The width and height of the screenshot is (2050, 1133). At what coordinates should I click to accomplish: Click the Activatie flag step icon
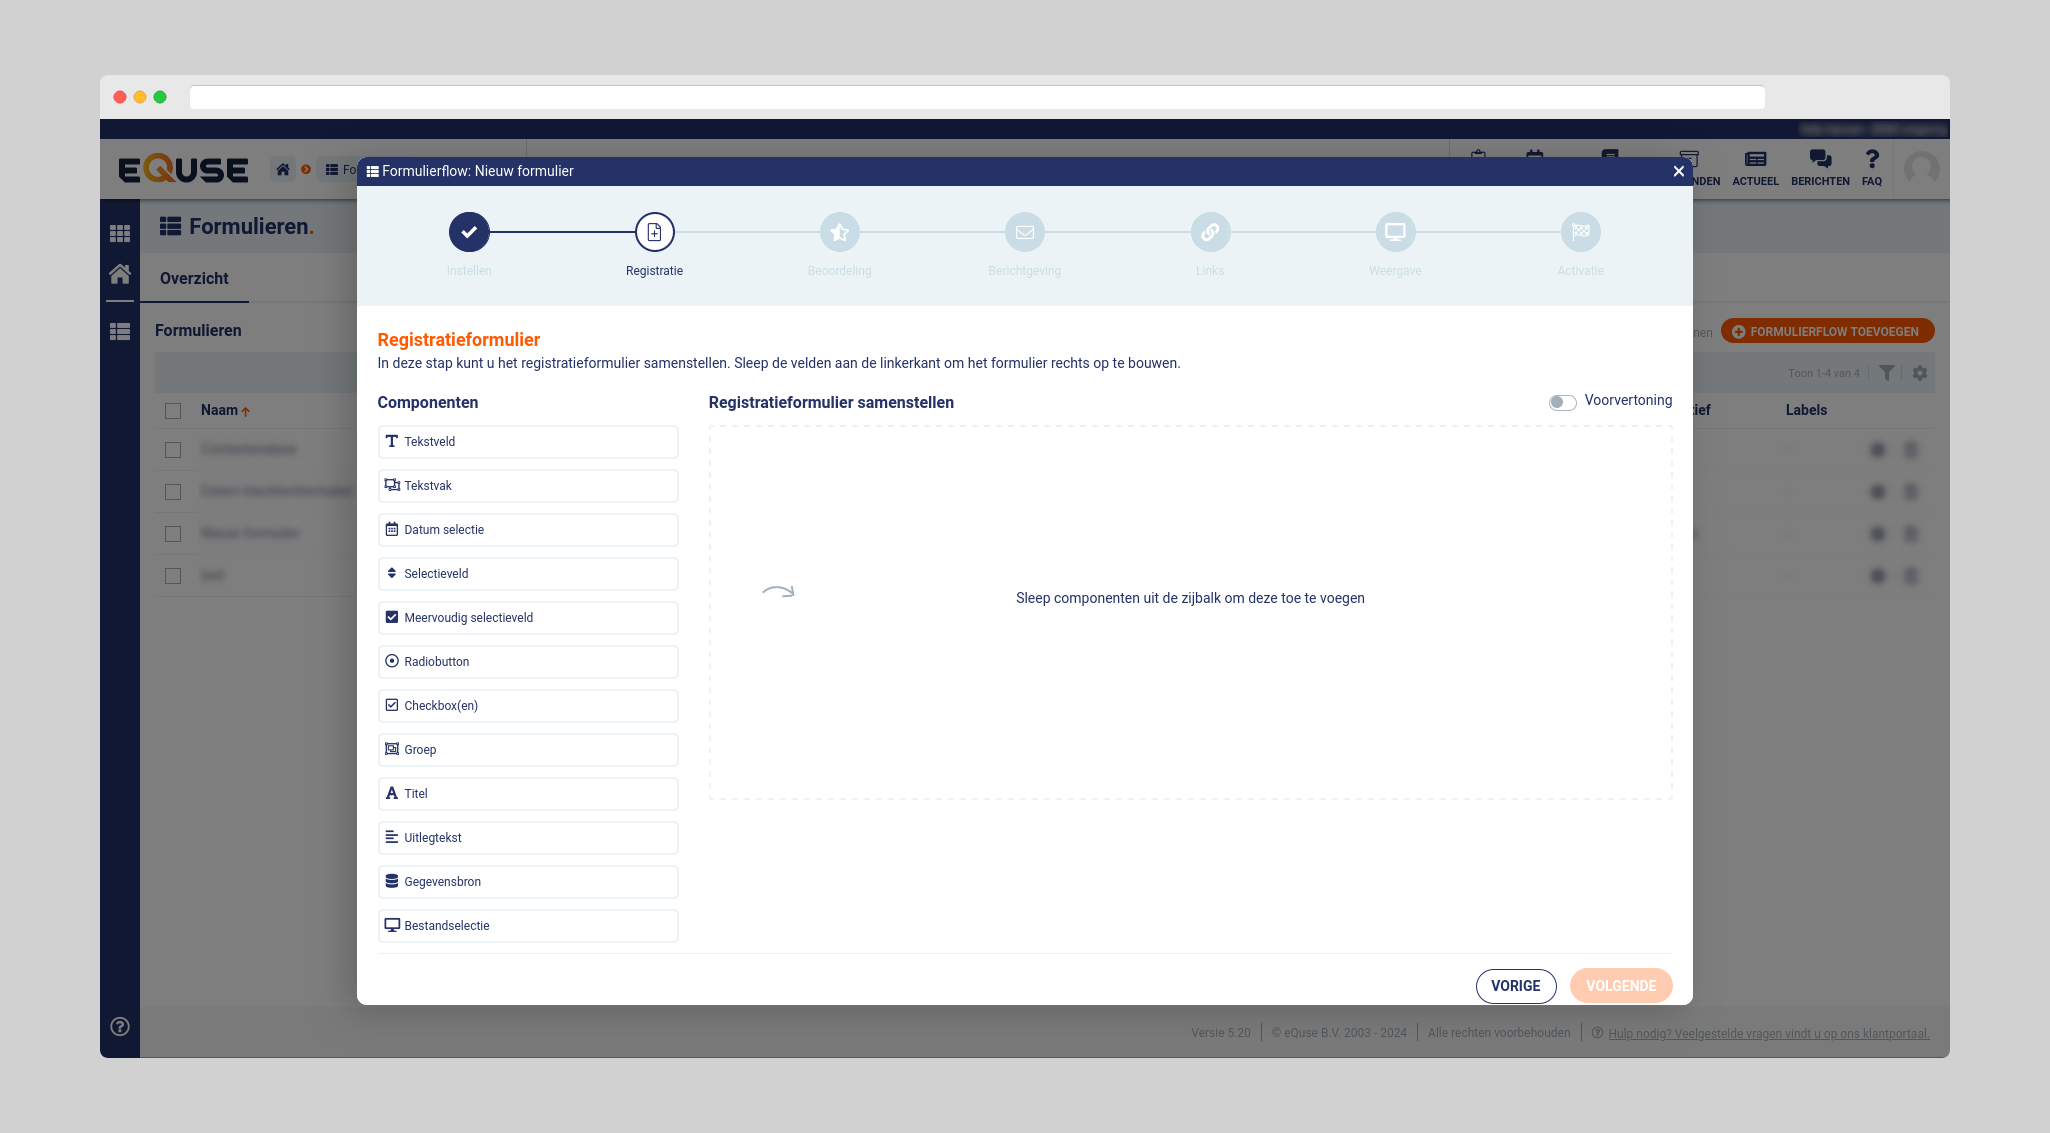pos(1580,232)
